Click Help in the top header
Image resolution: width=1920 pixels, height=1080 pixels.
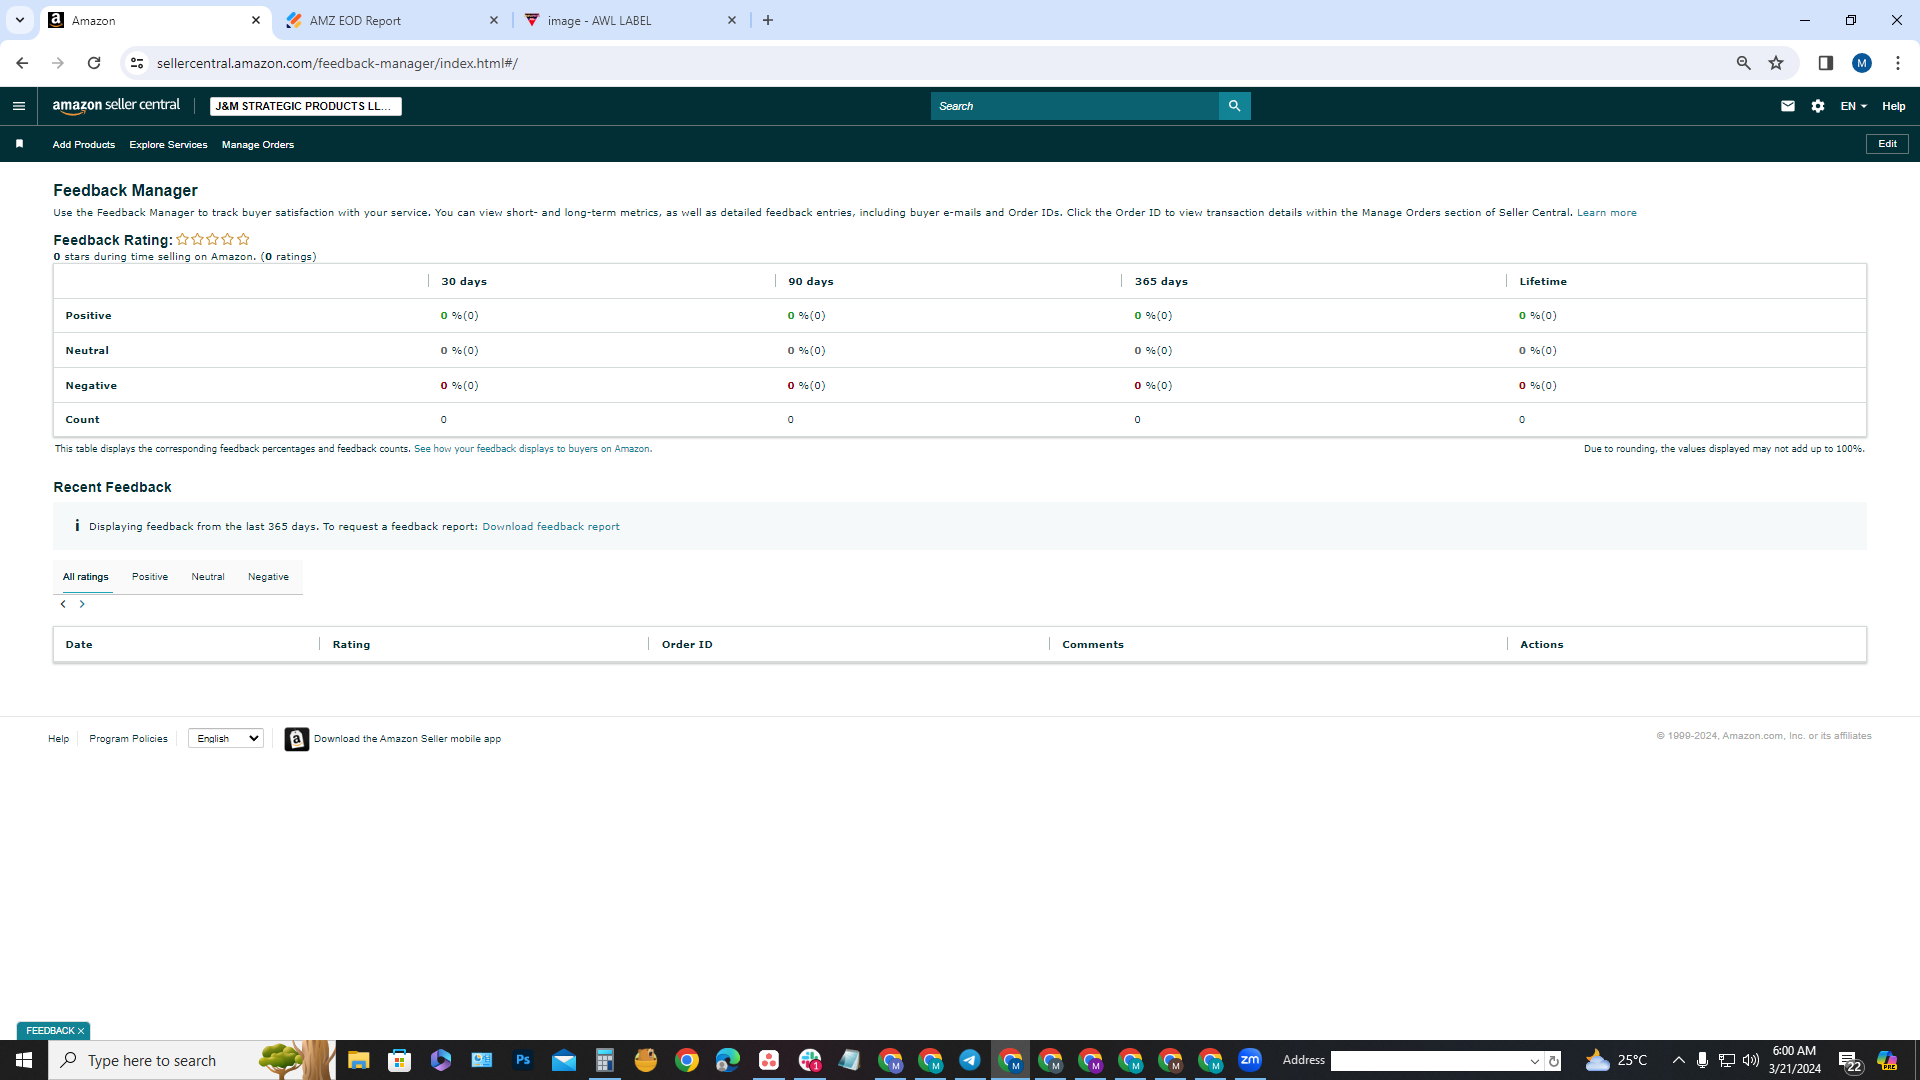coord(1893,106)
